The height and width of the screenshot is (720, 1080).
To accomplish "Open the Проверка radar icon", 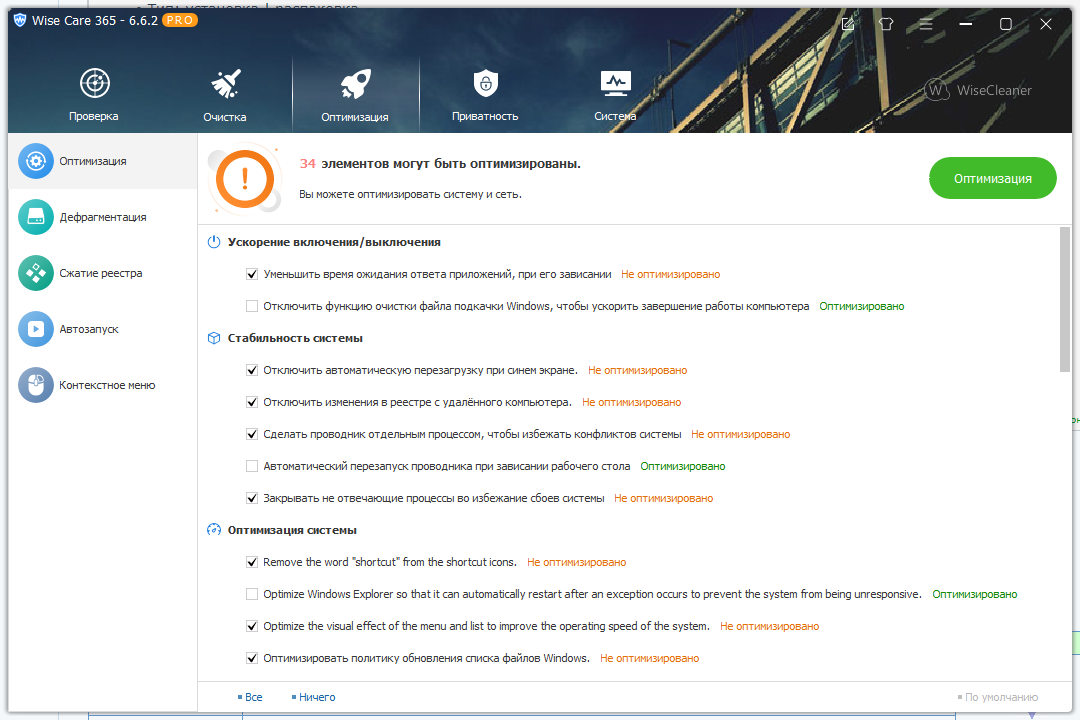I will coord(94,83).
